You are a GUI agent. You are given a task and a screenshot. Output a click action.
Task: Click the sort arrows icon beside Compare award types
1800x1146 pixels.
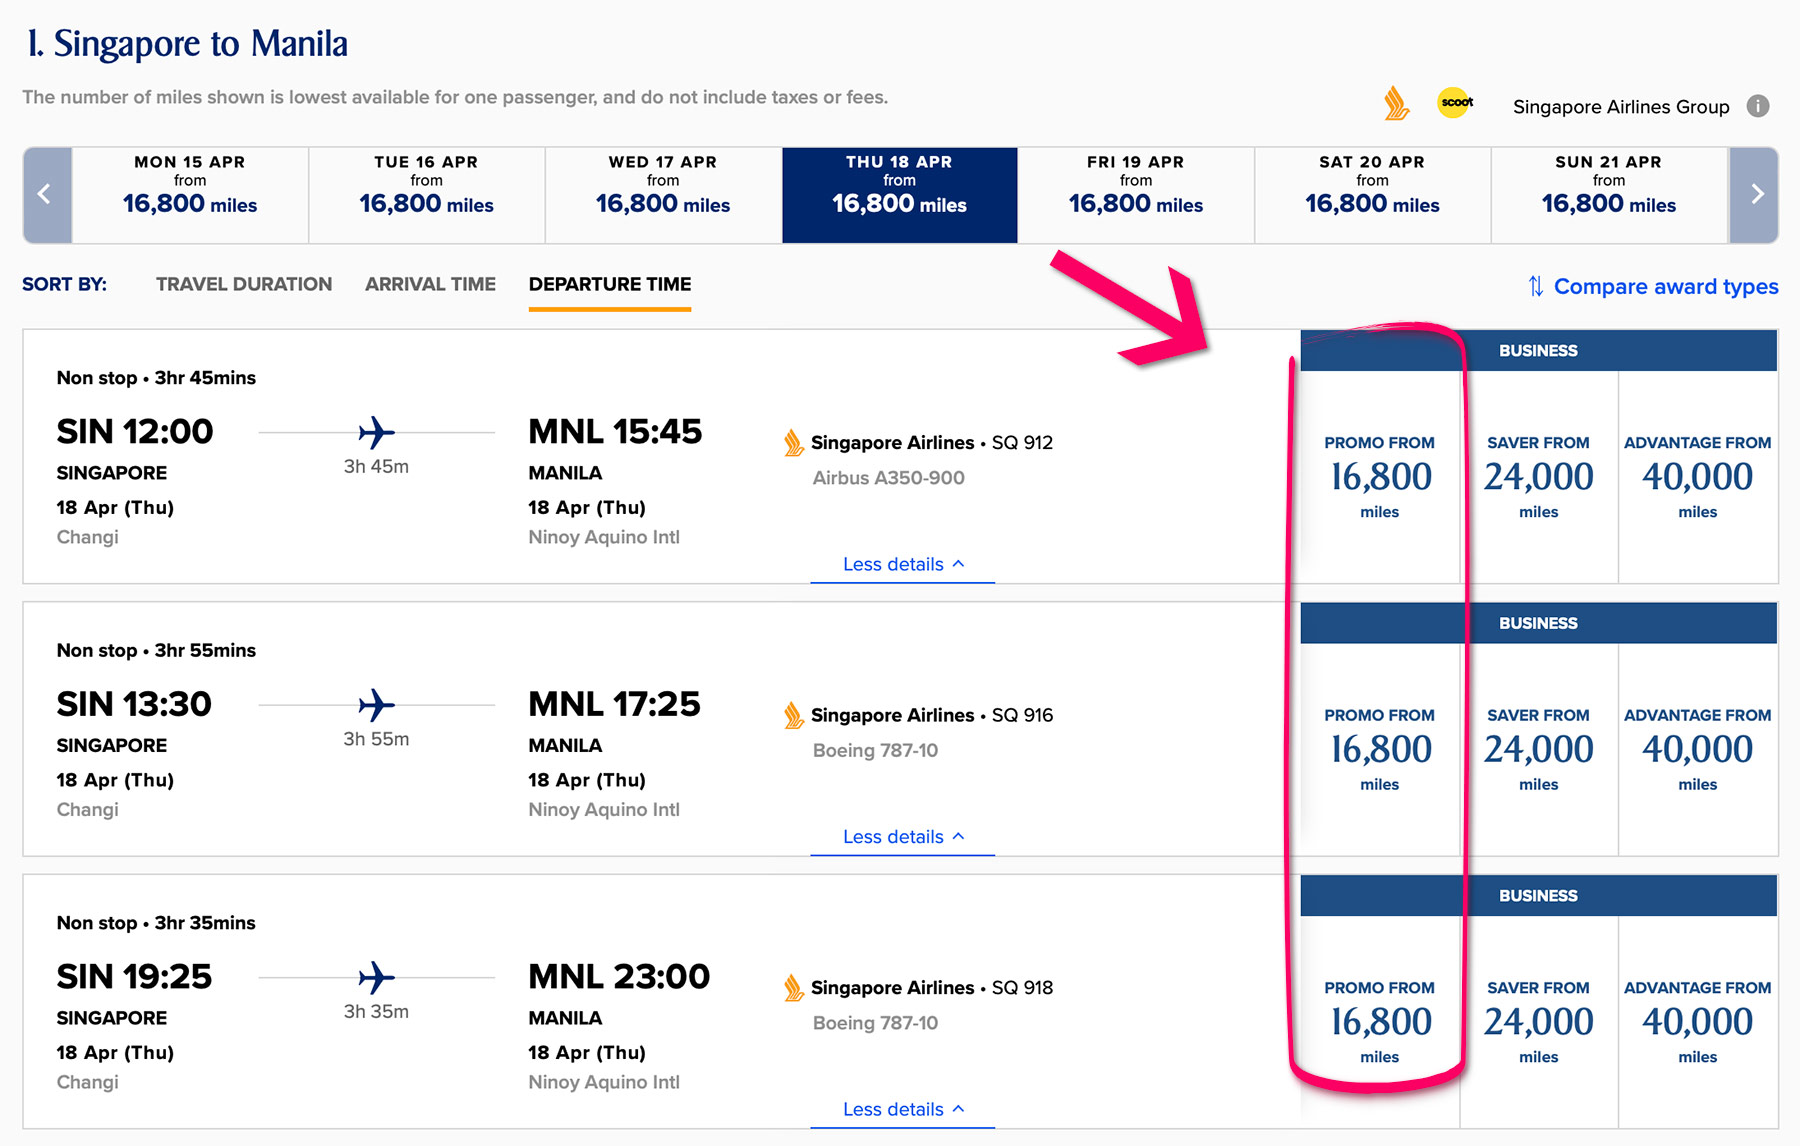tap(1536, 287)
